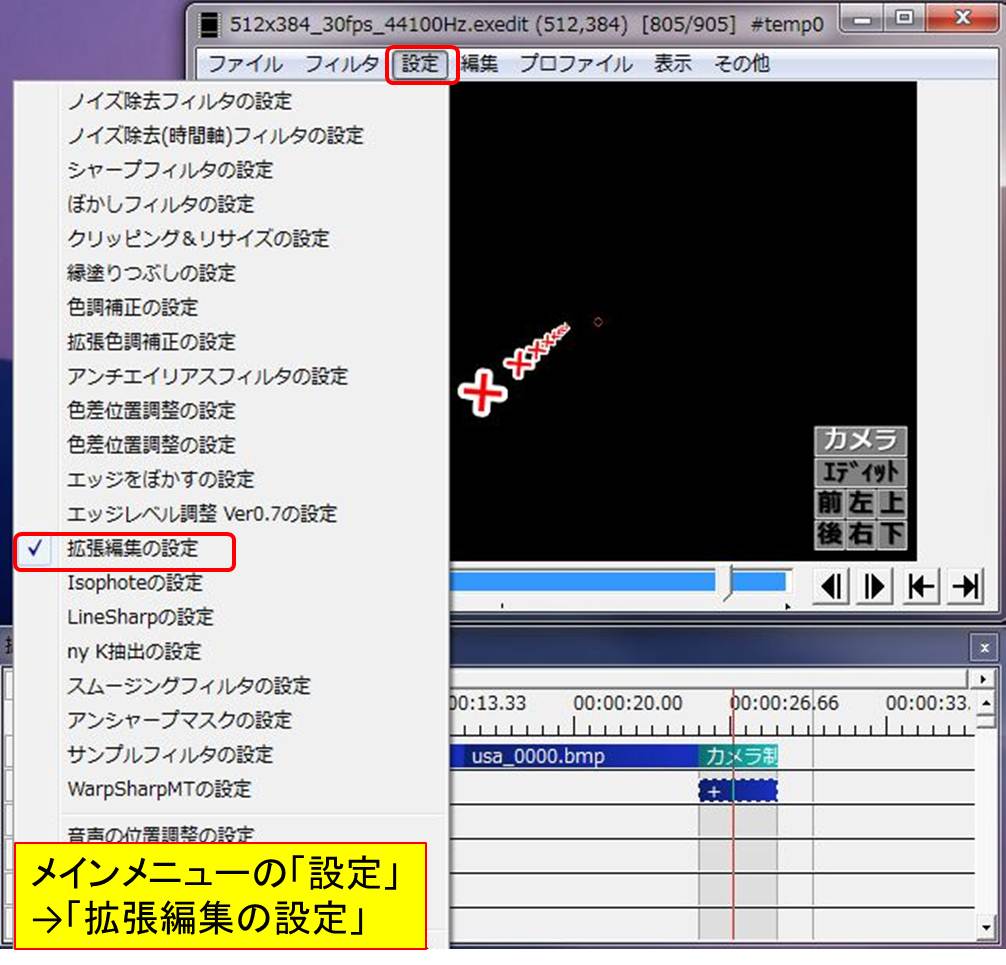Advance one frame with next-frame button
Screen dimensions: 1006x965
[x=875, y=586]
